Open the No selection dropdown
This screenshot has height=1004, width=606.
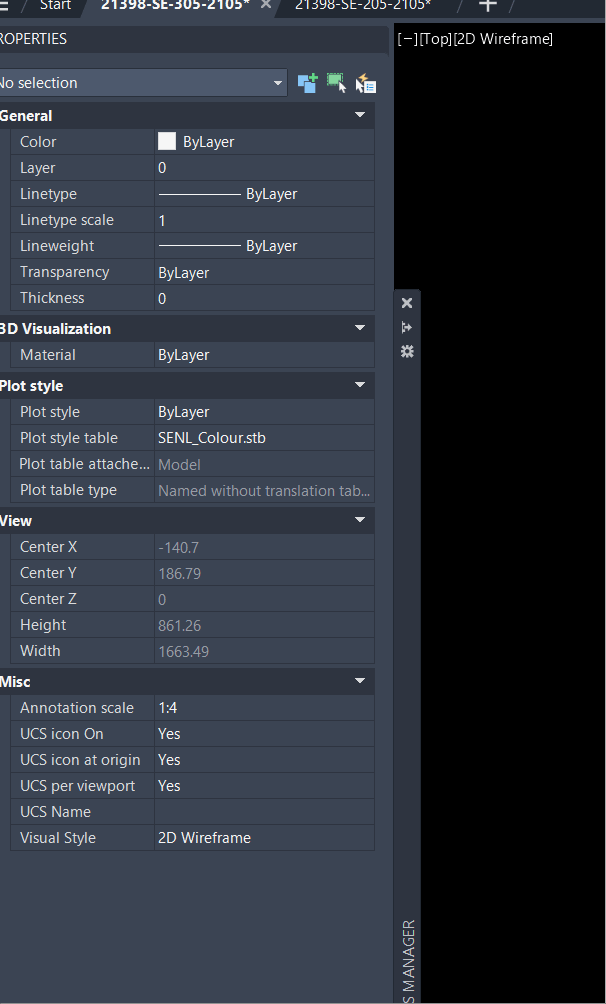[x=279, y=83]
